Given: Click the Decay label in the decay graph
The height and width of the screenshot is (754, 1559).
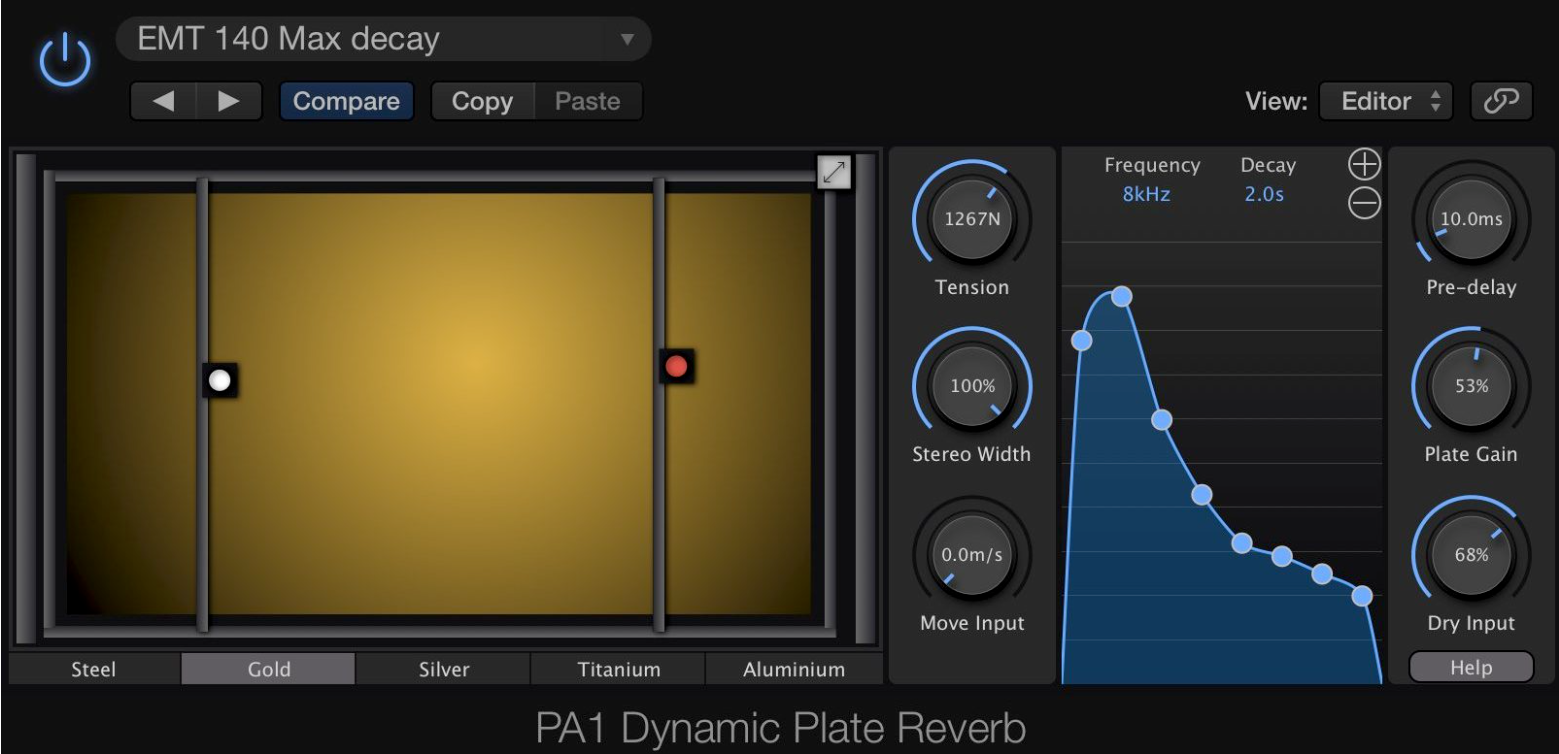Looking at the screenshot, I should pyautogui.click(x=1268, y=166).
